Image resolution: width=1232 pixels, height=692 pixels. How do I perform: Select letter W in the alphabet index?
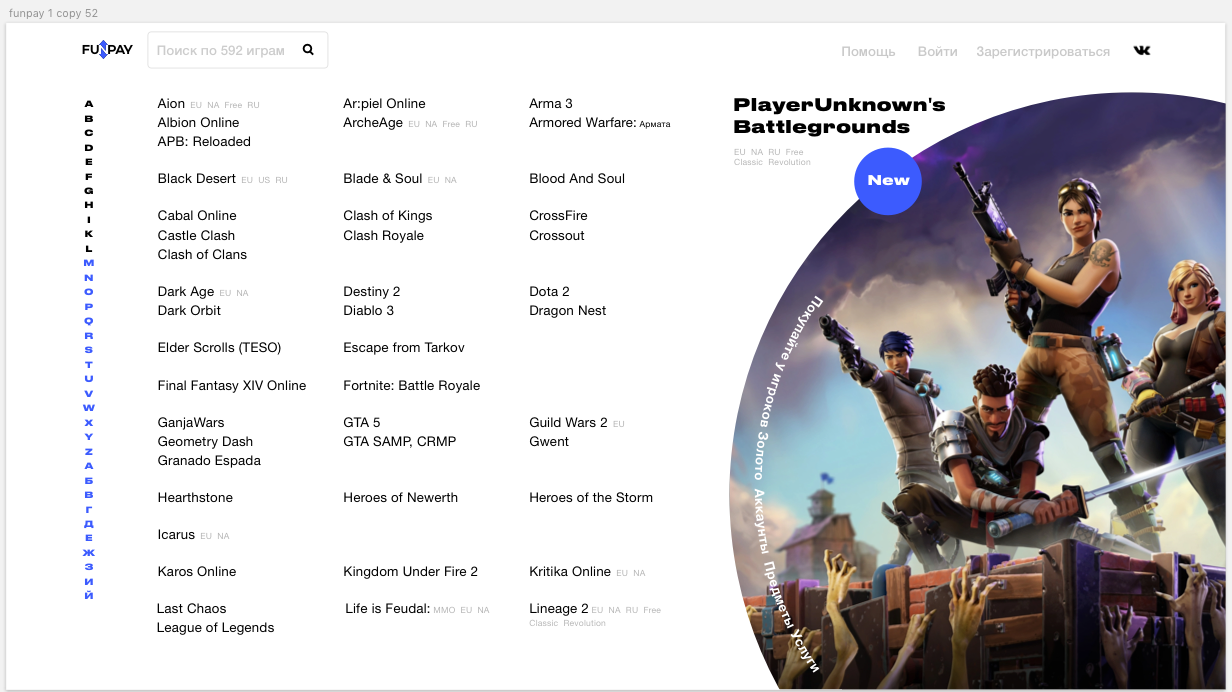pos(89,408)
